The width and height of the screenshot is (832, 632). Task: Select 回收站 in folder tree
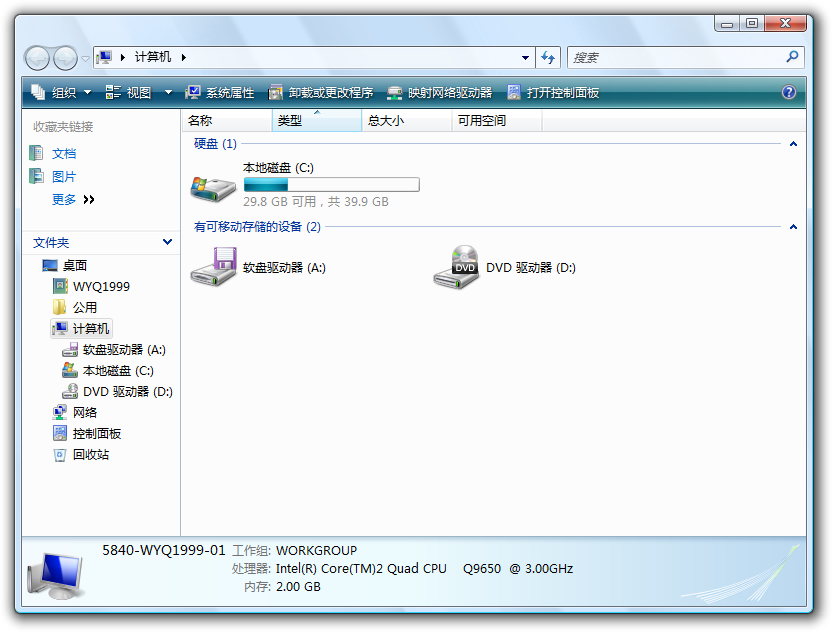click(91, 454)
